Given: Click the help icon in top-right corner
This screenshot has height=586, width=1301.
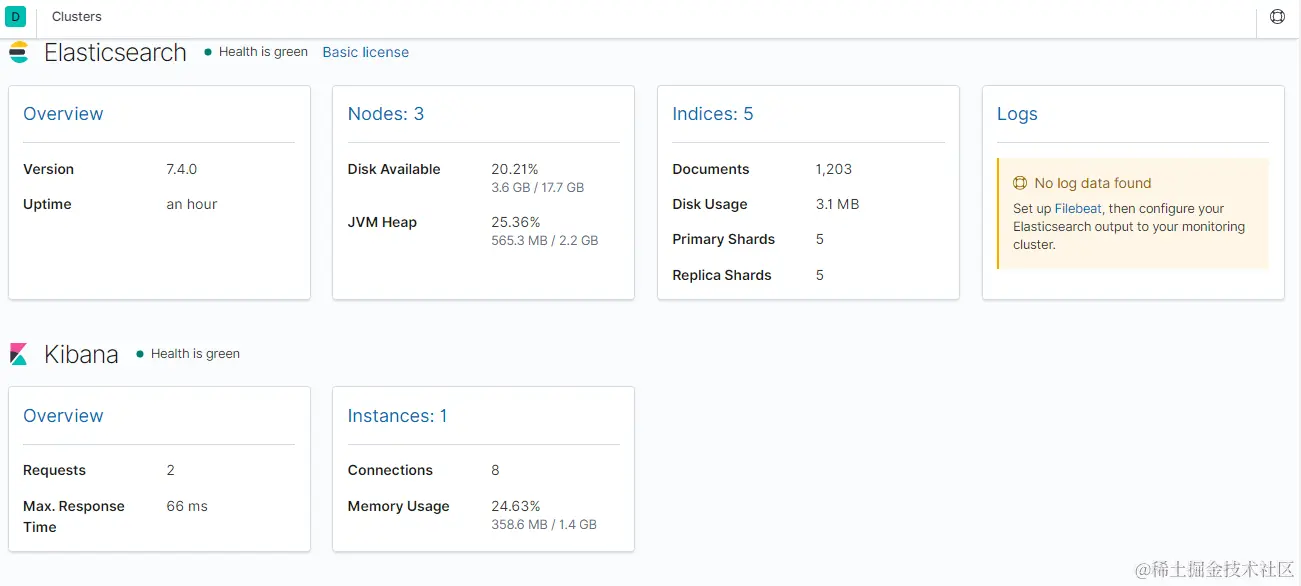Looking at the screenshot, I should tap(1277, 17).
